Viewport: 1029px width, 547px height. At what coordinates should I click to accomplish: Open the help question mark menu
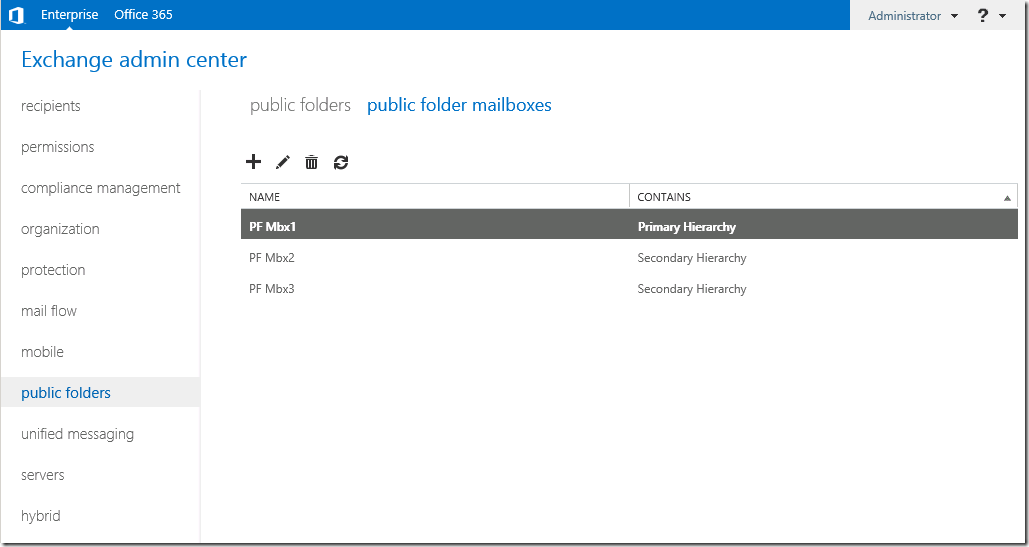[x=991, y=16]
